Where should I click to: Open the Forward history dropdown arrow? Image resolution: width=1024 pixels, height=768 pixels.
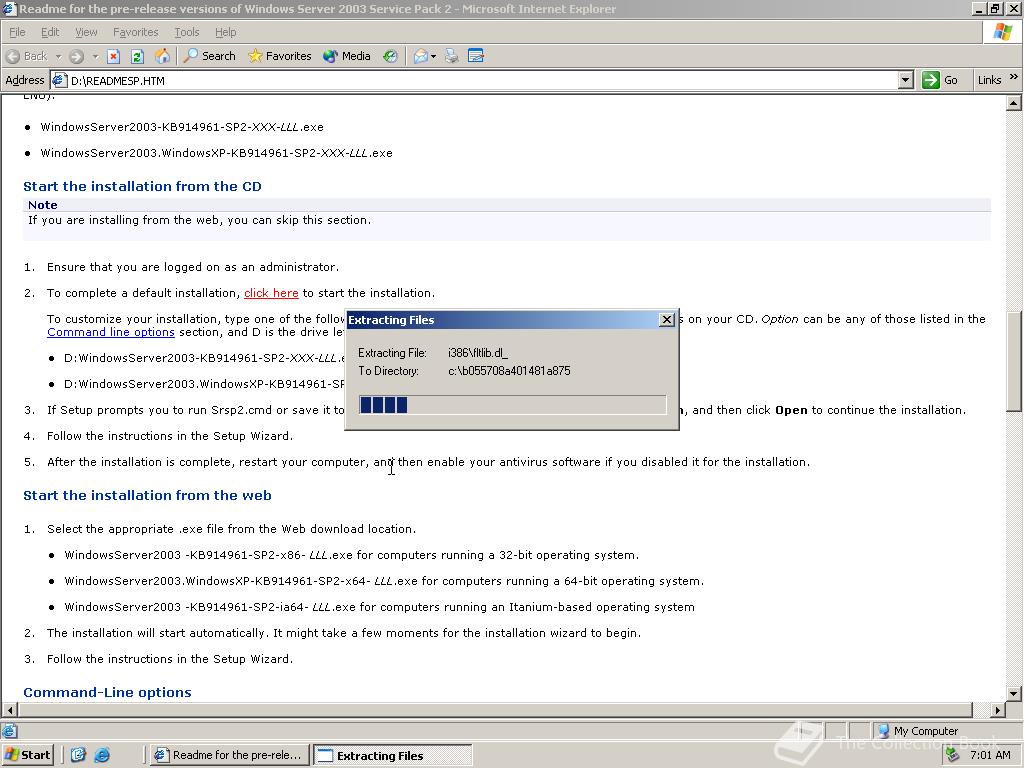pos(95,56)
